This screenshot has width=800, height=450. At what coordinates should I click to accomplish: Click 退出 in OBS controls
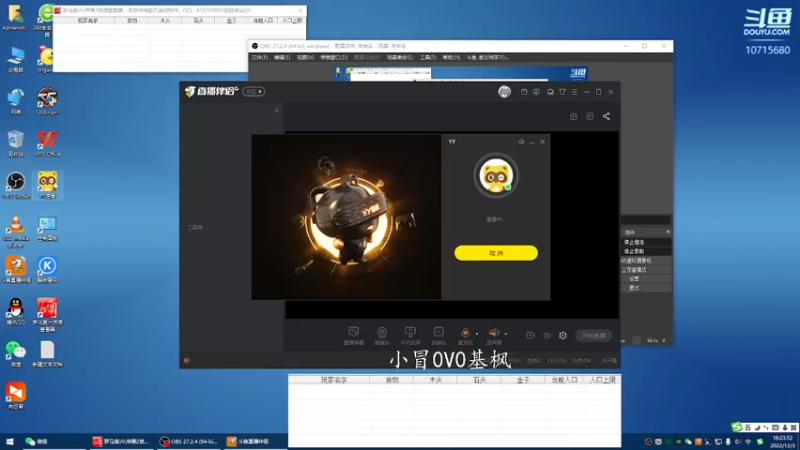(645, 288)
